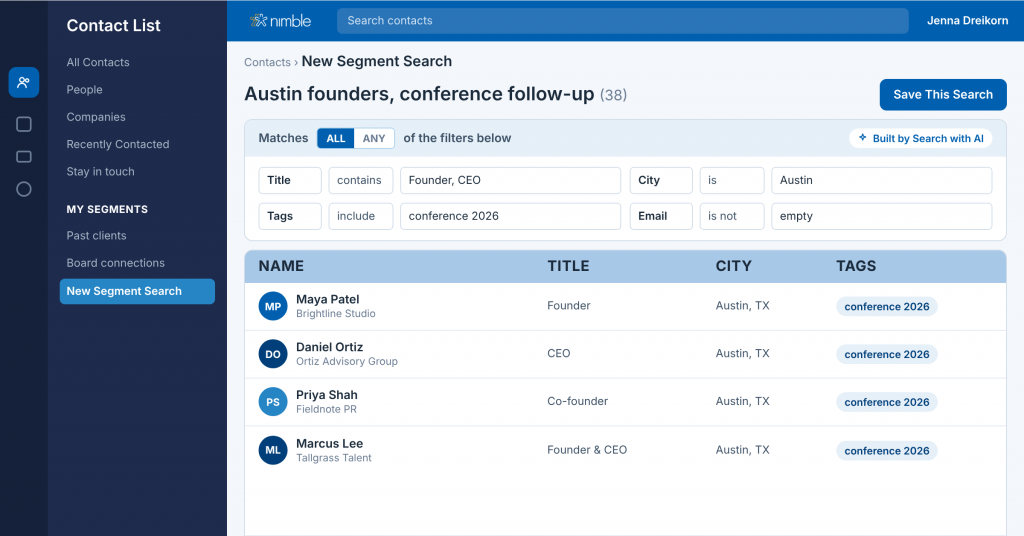1024x536 pixels.
Task: Click conference 2026 tag for Priya Shah
Action: [887, 402]
